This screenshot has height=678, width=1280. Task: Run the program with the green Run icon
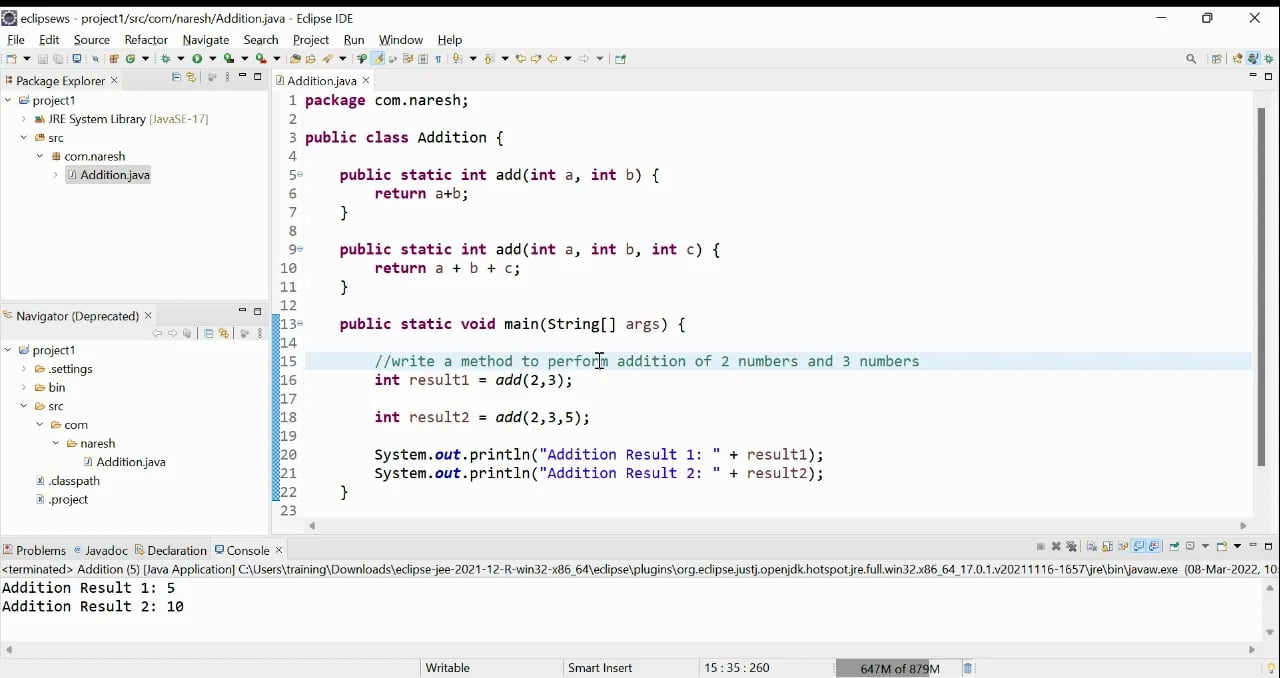coord(197,59)
